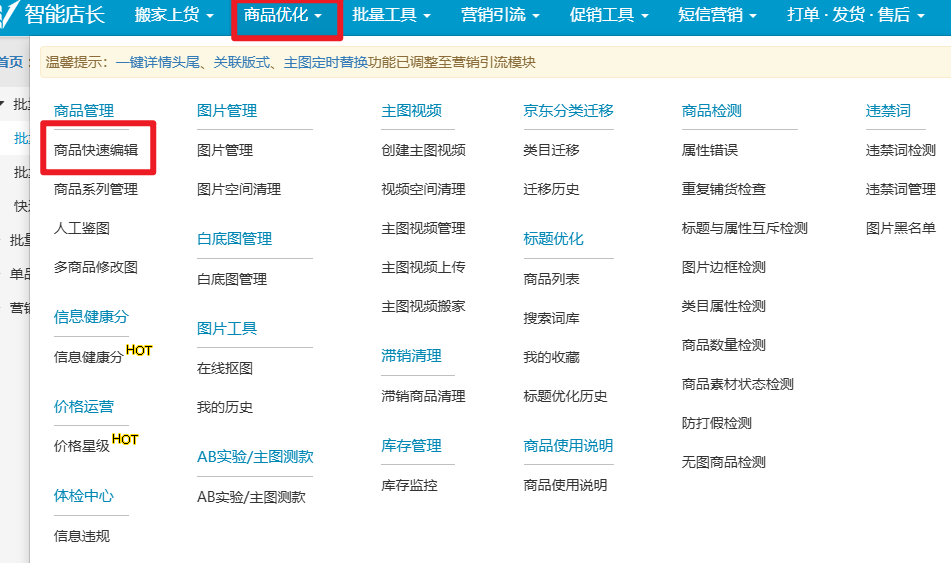The image size is (951, 563).
Task: Open 商品快速编辑 under 商品管理
Action: pos(96,150)
